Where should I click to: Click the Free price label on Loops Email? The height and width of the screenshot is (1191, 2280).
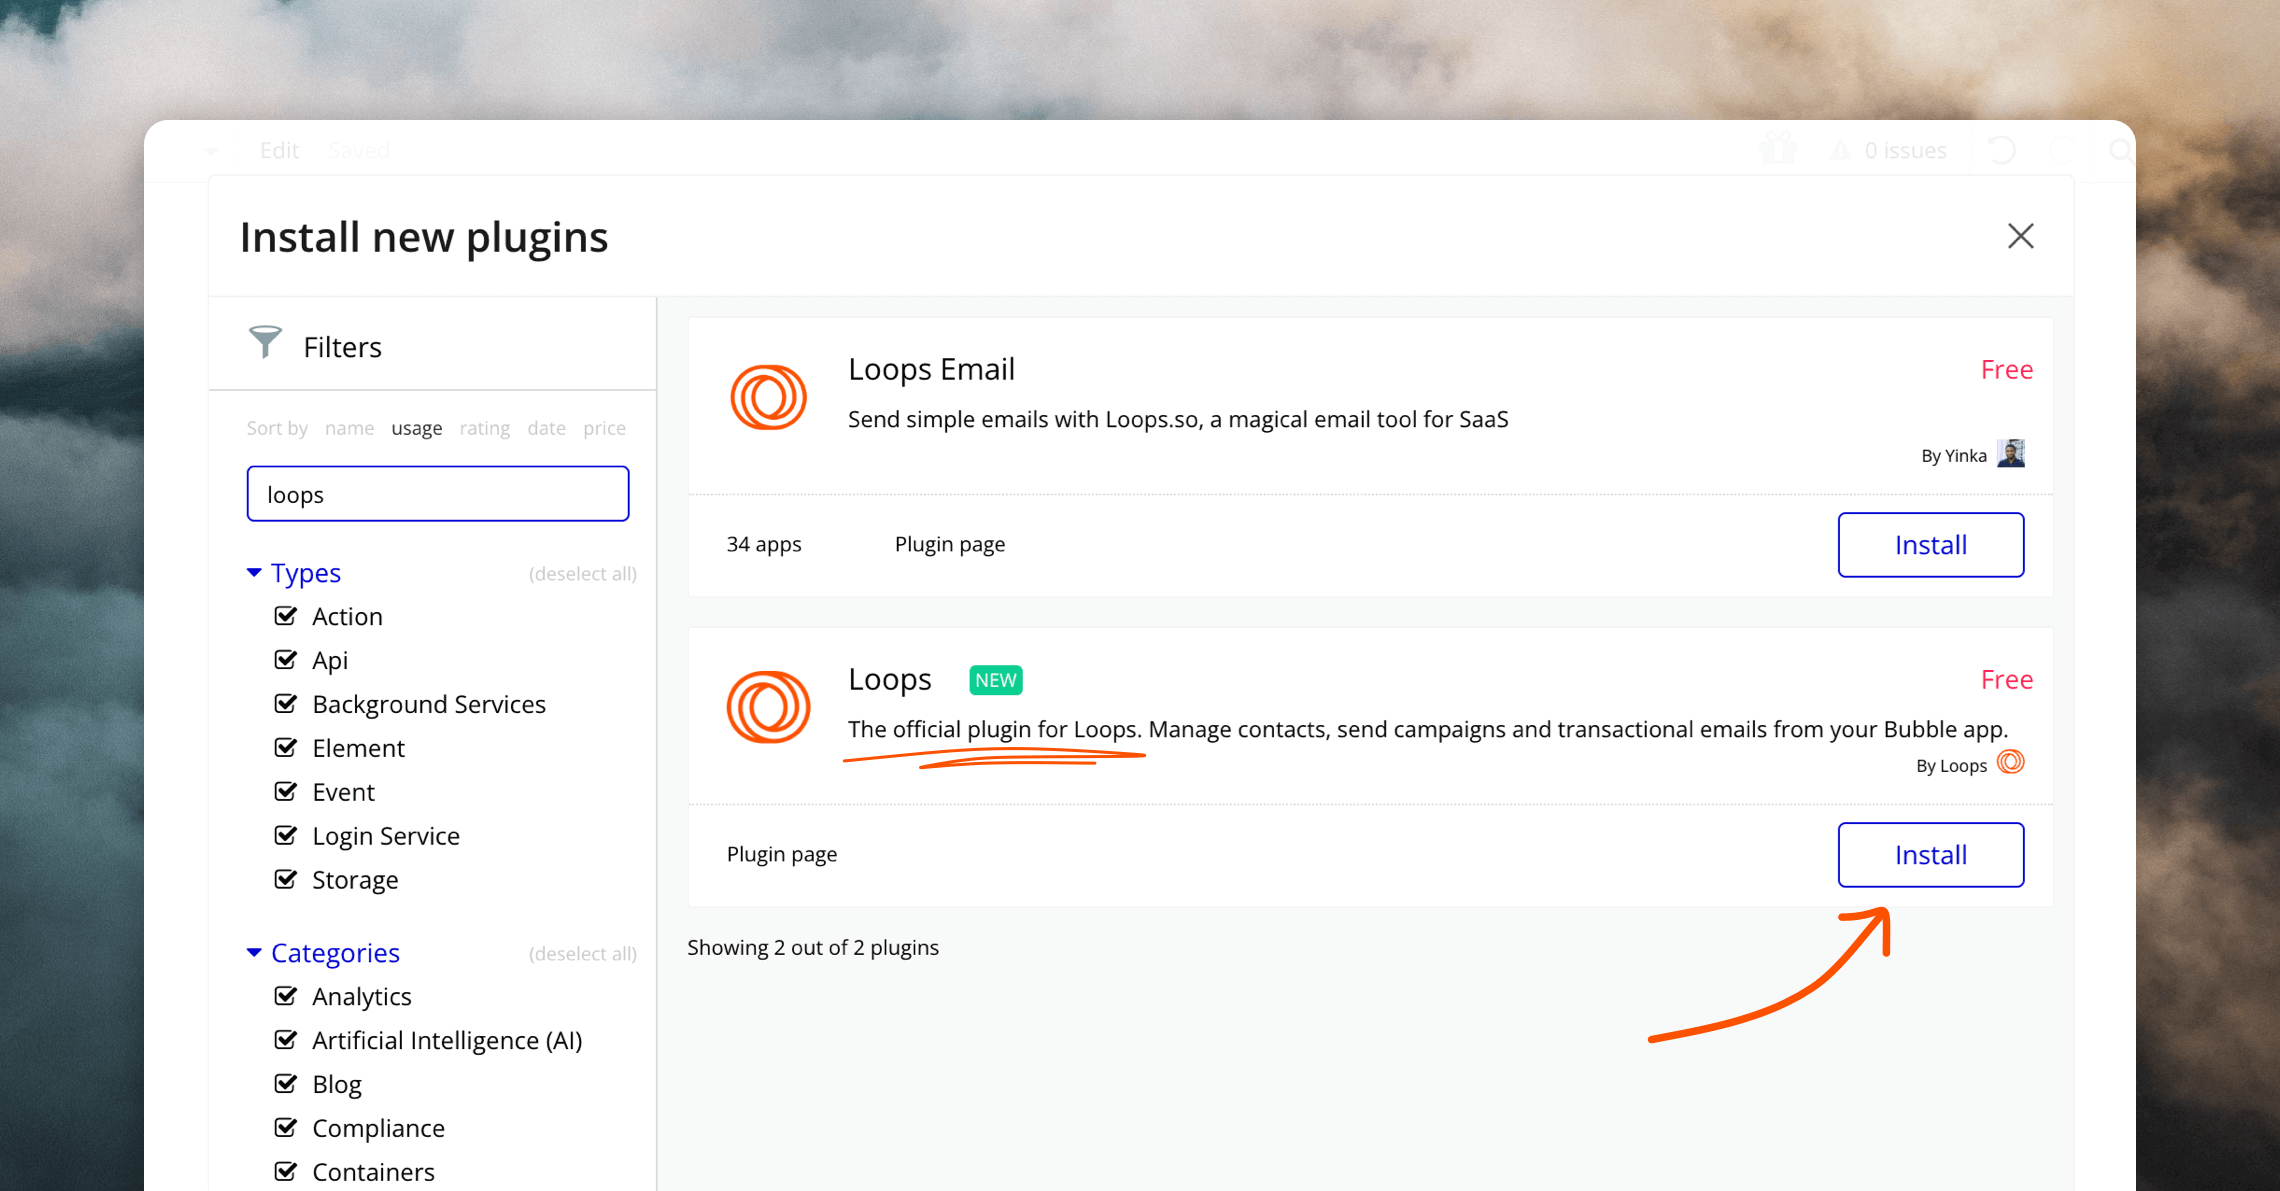click(x=2006, y=370)
